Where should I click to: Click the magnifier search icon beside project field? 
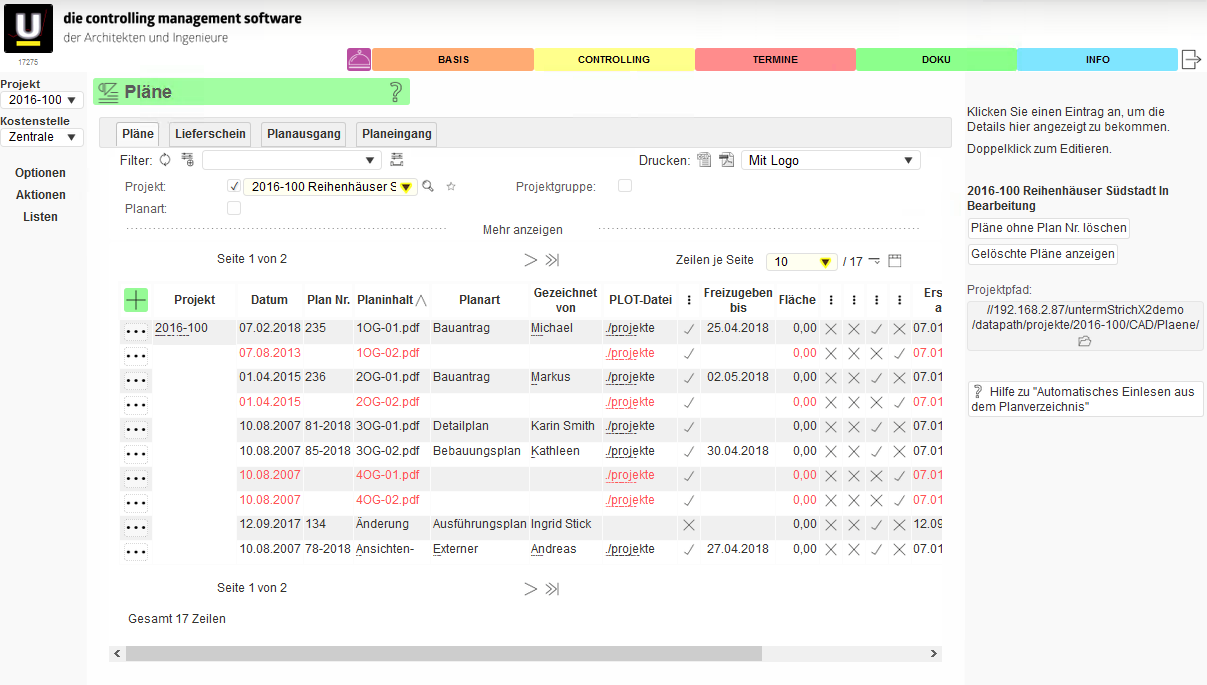click(428, 186)
